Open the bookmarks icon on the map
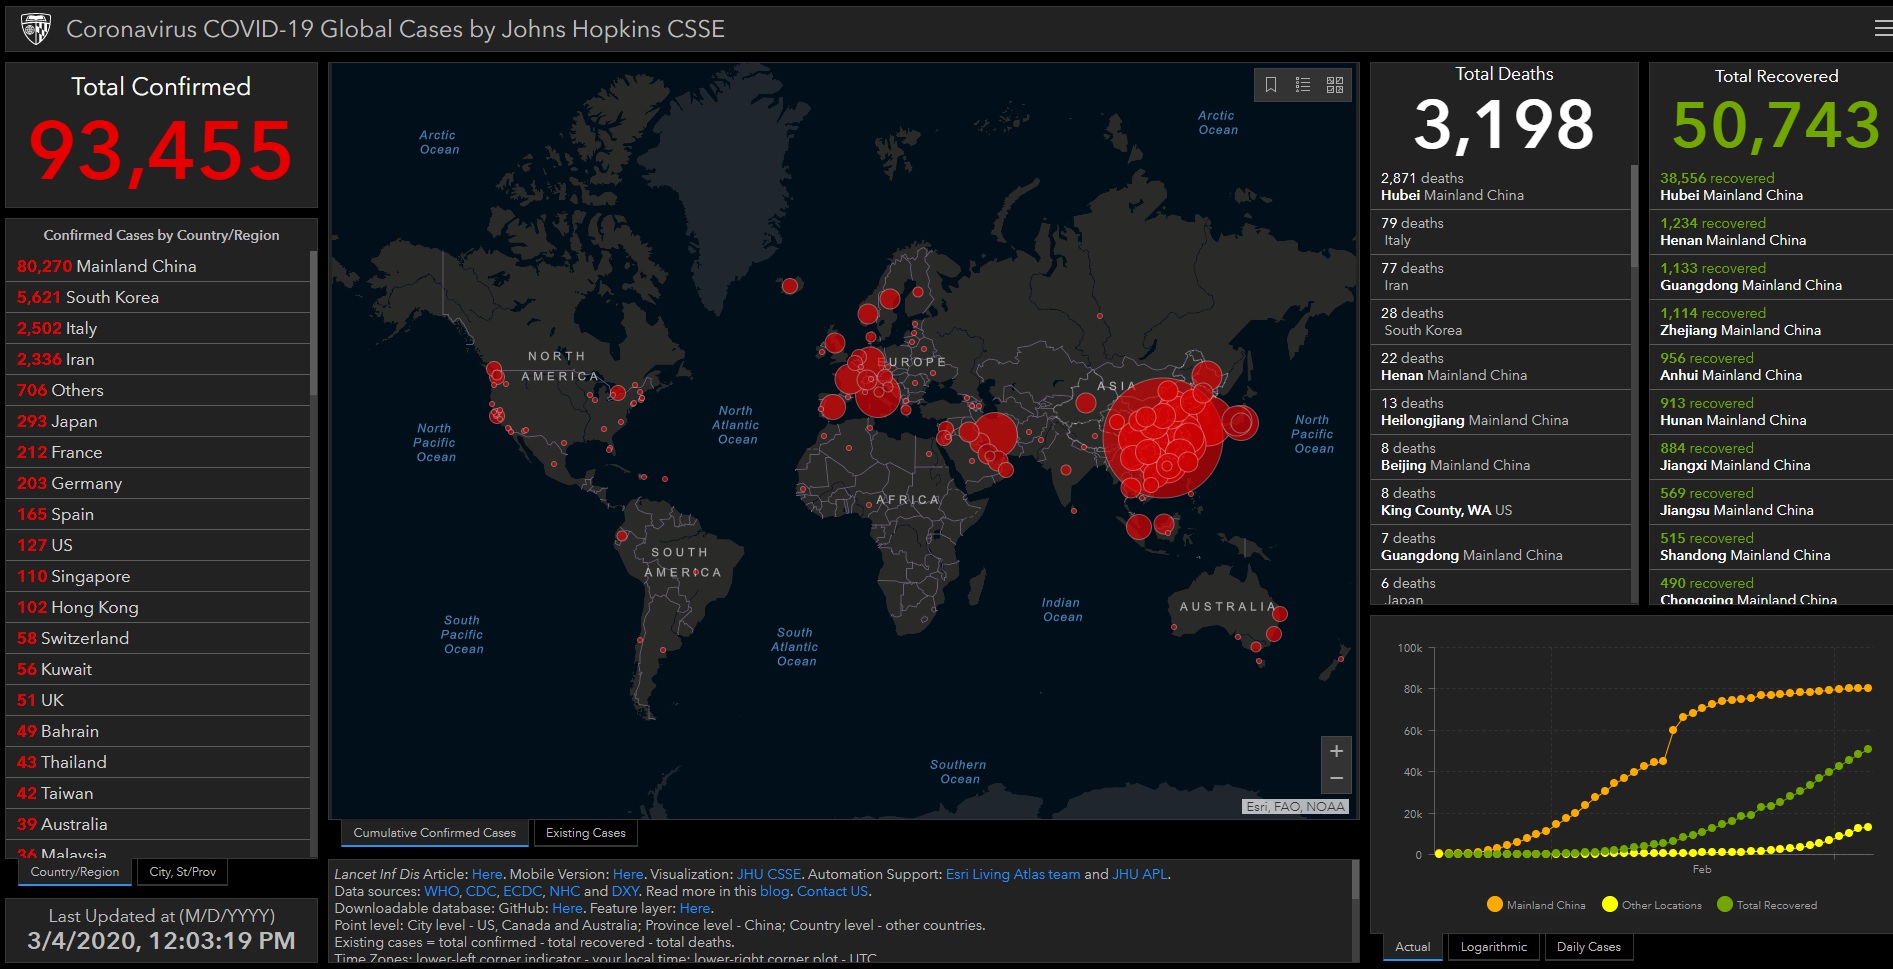 coord(1271,85)
